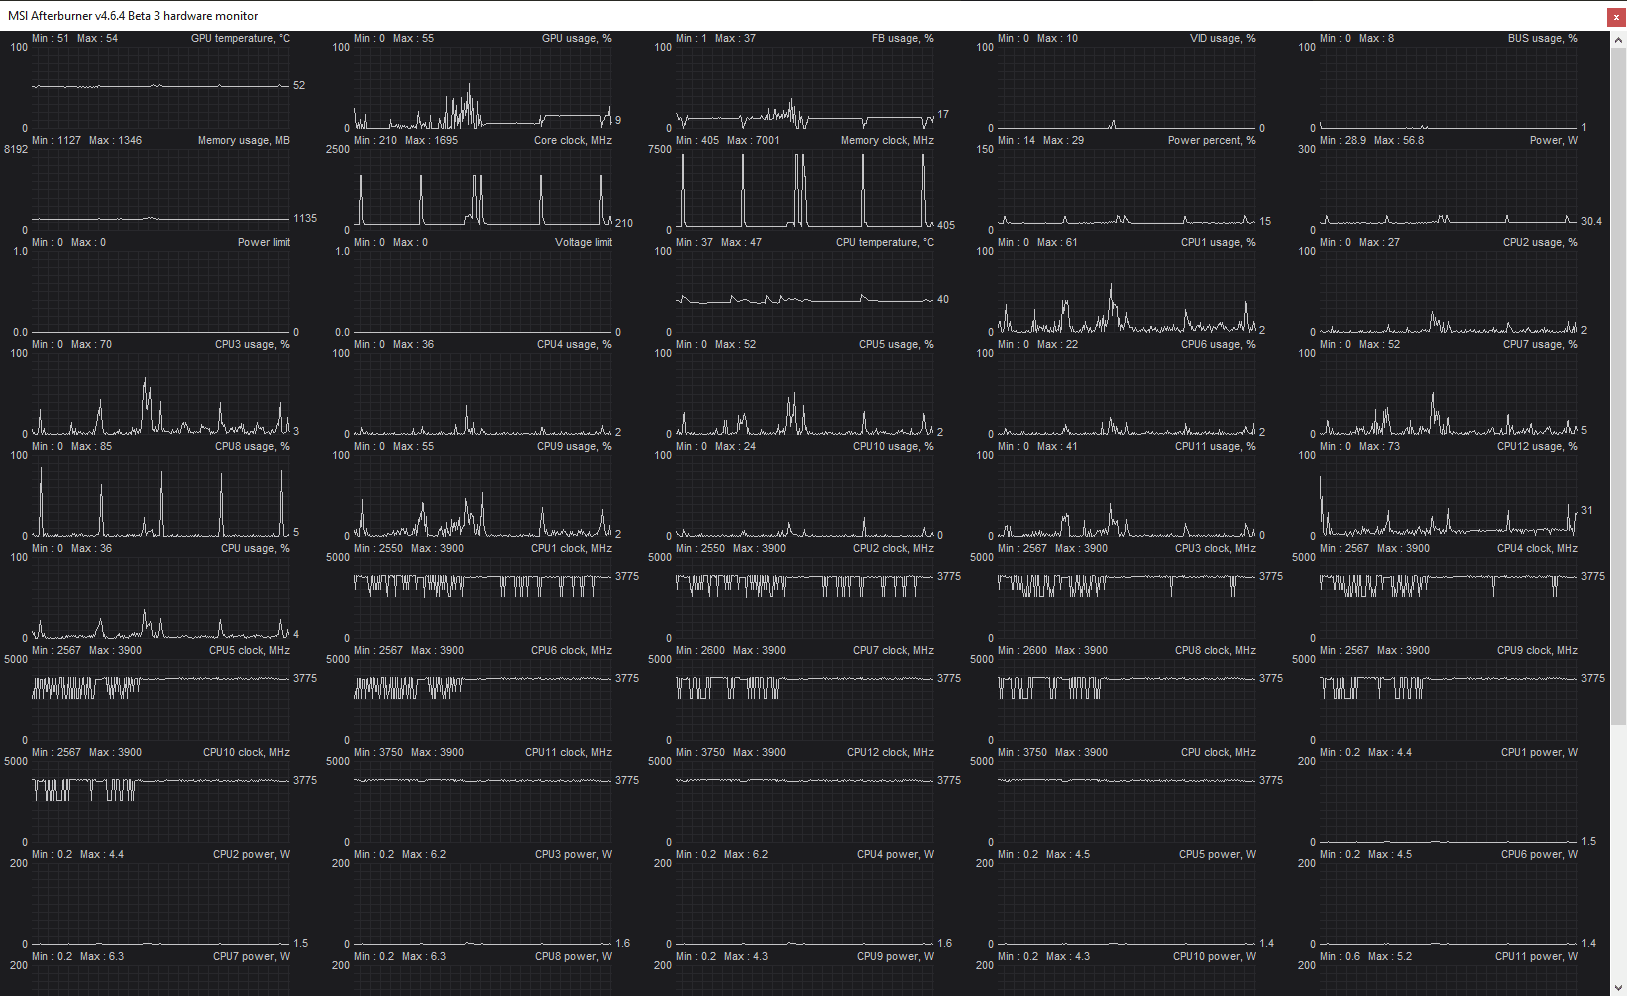Select the CPU1 clock graph

(483, 597)
